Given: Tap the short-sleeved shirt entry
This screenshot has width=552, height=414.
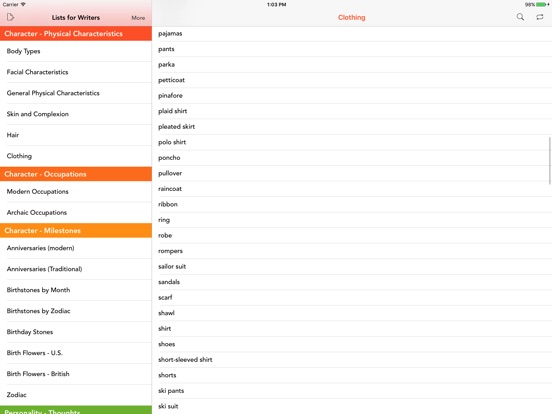Looking at the screenshot, I should point(352,360).
